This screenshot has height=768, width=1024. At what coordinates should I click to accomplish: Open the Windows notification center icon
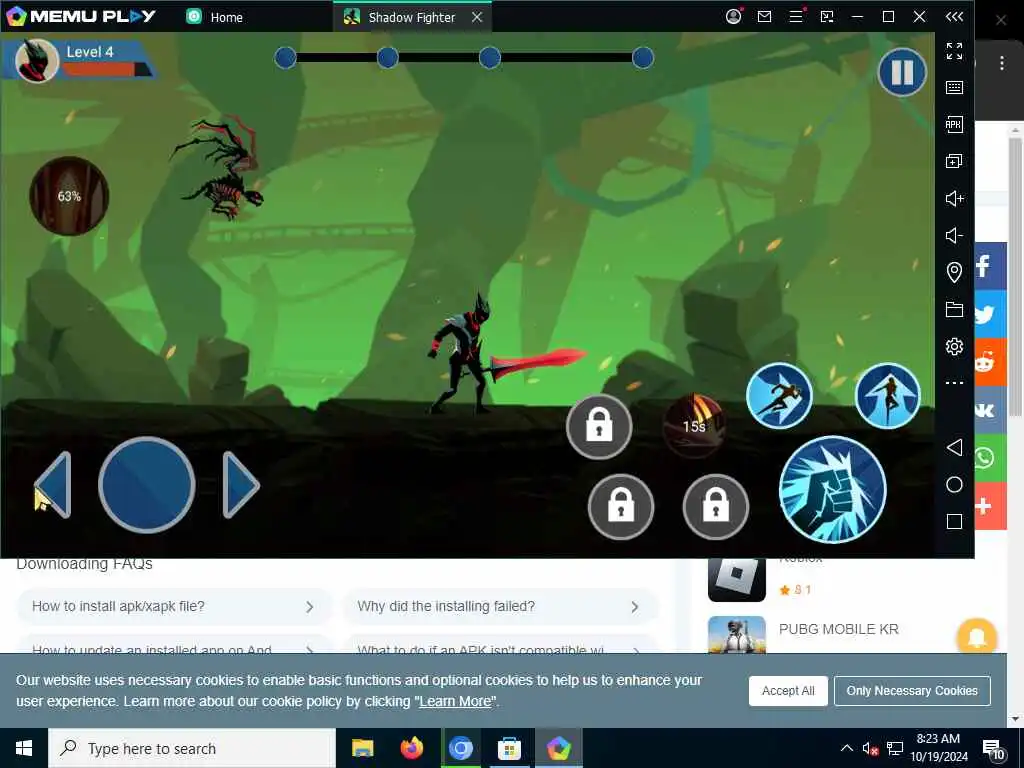(x=993, y=749)
